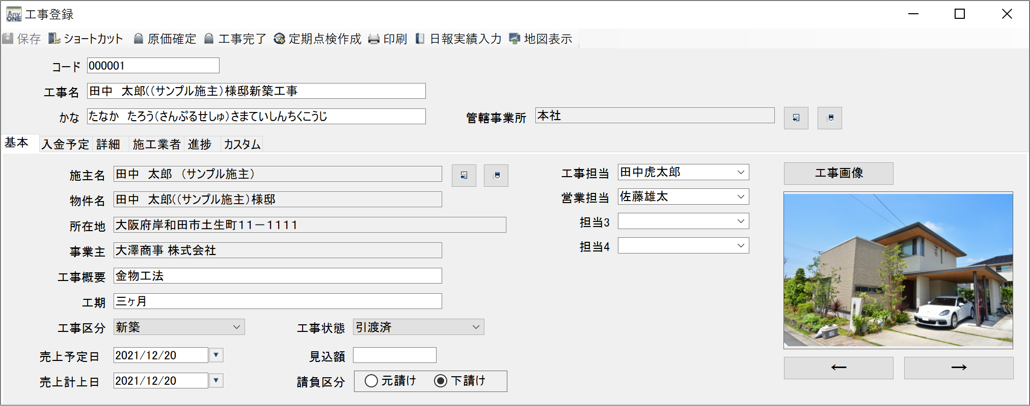1030x406 pixels.
Task: Click the 工事画像 button
Action: tap(838, 173)
